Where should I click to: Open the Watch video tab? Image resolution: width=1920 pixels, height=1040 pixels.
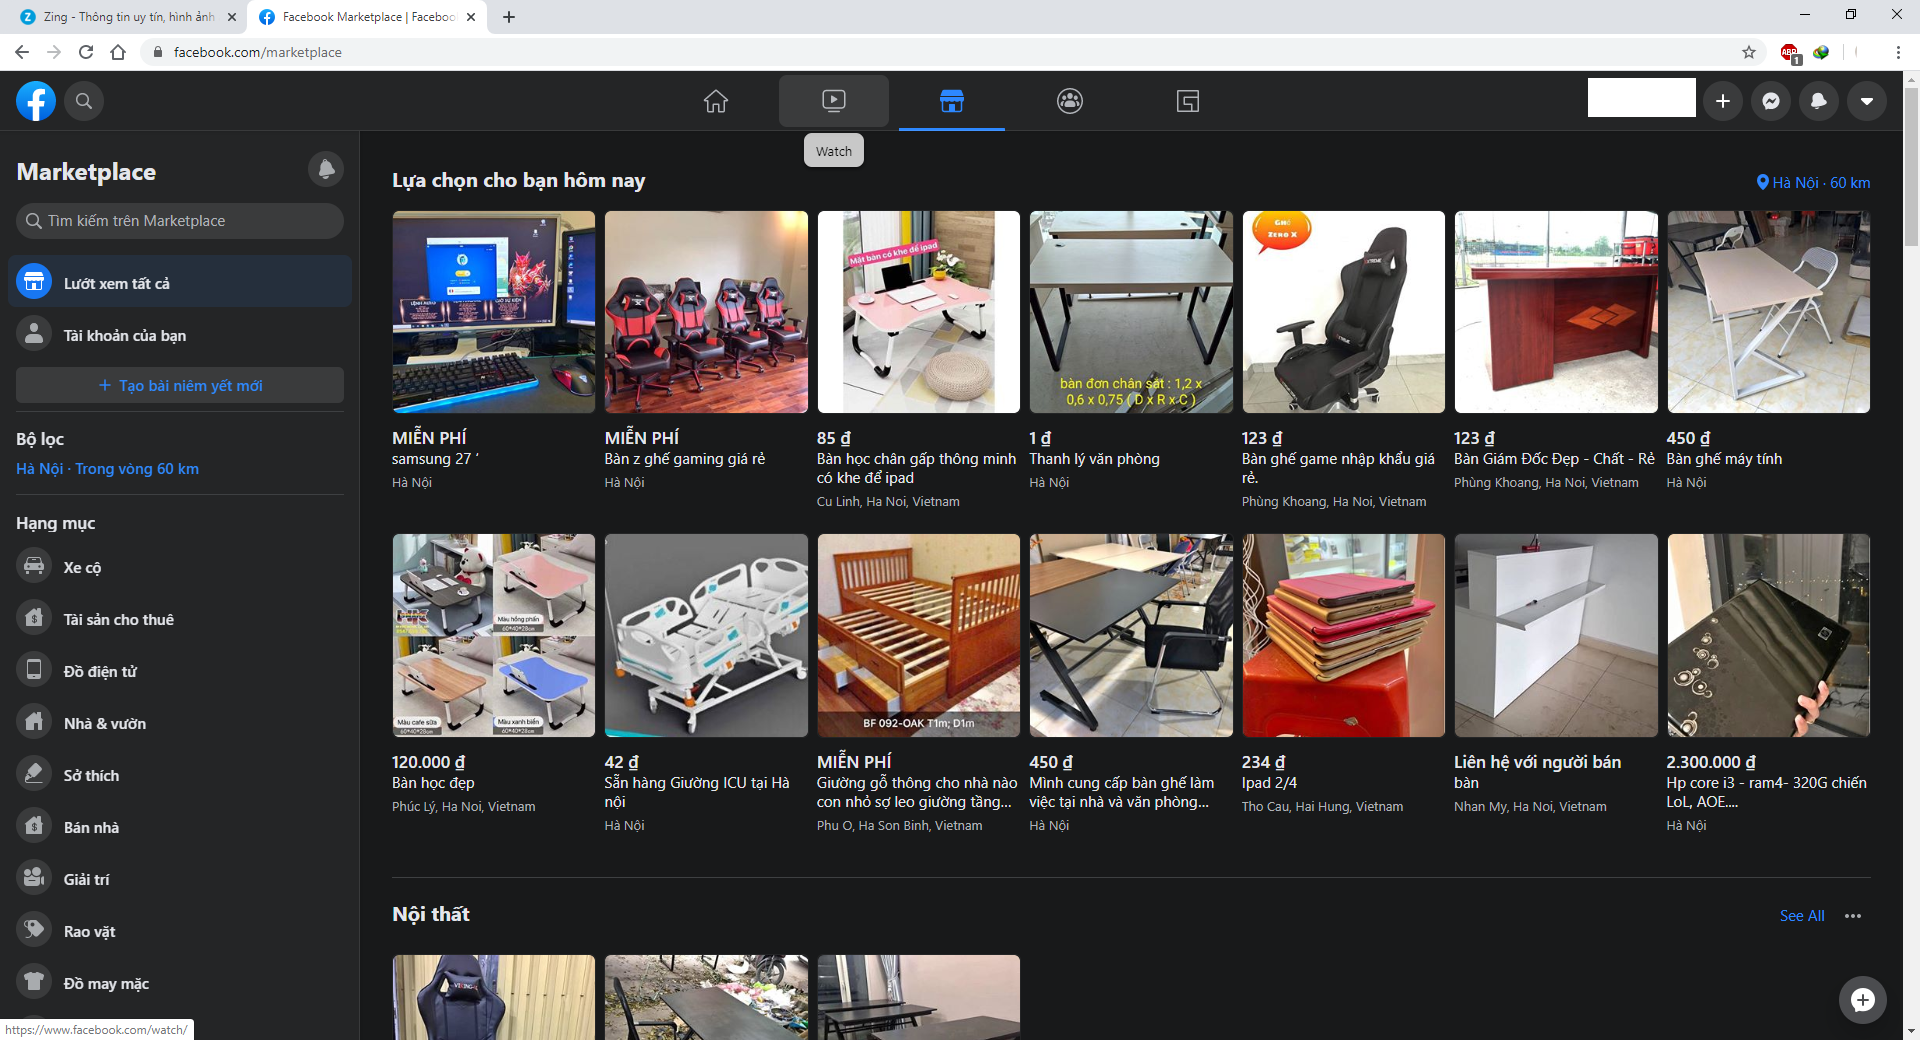834,101
